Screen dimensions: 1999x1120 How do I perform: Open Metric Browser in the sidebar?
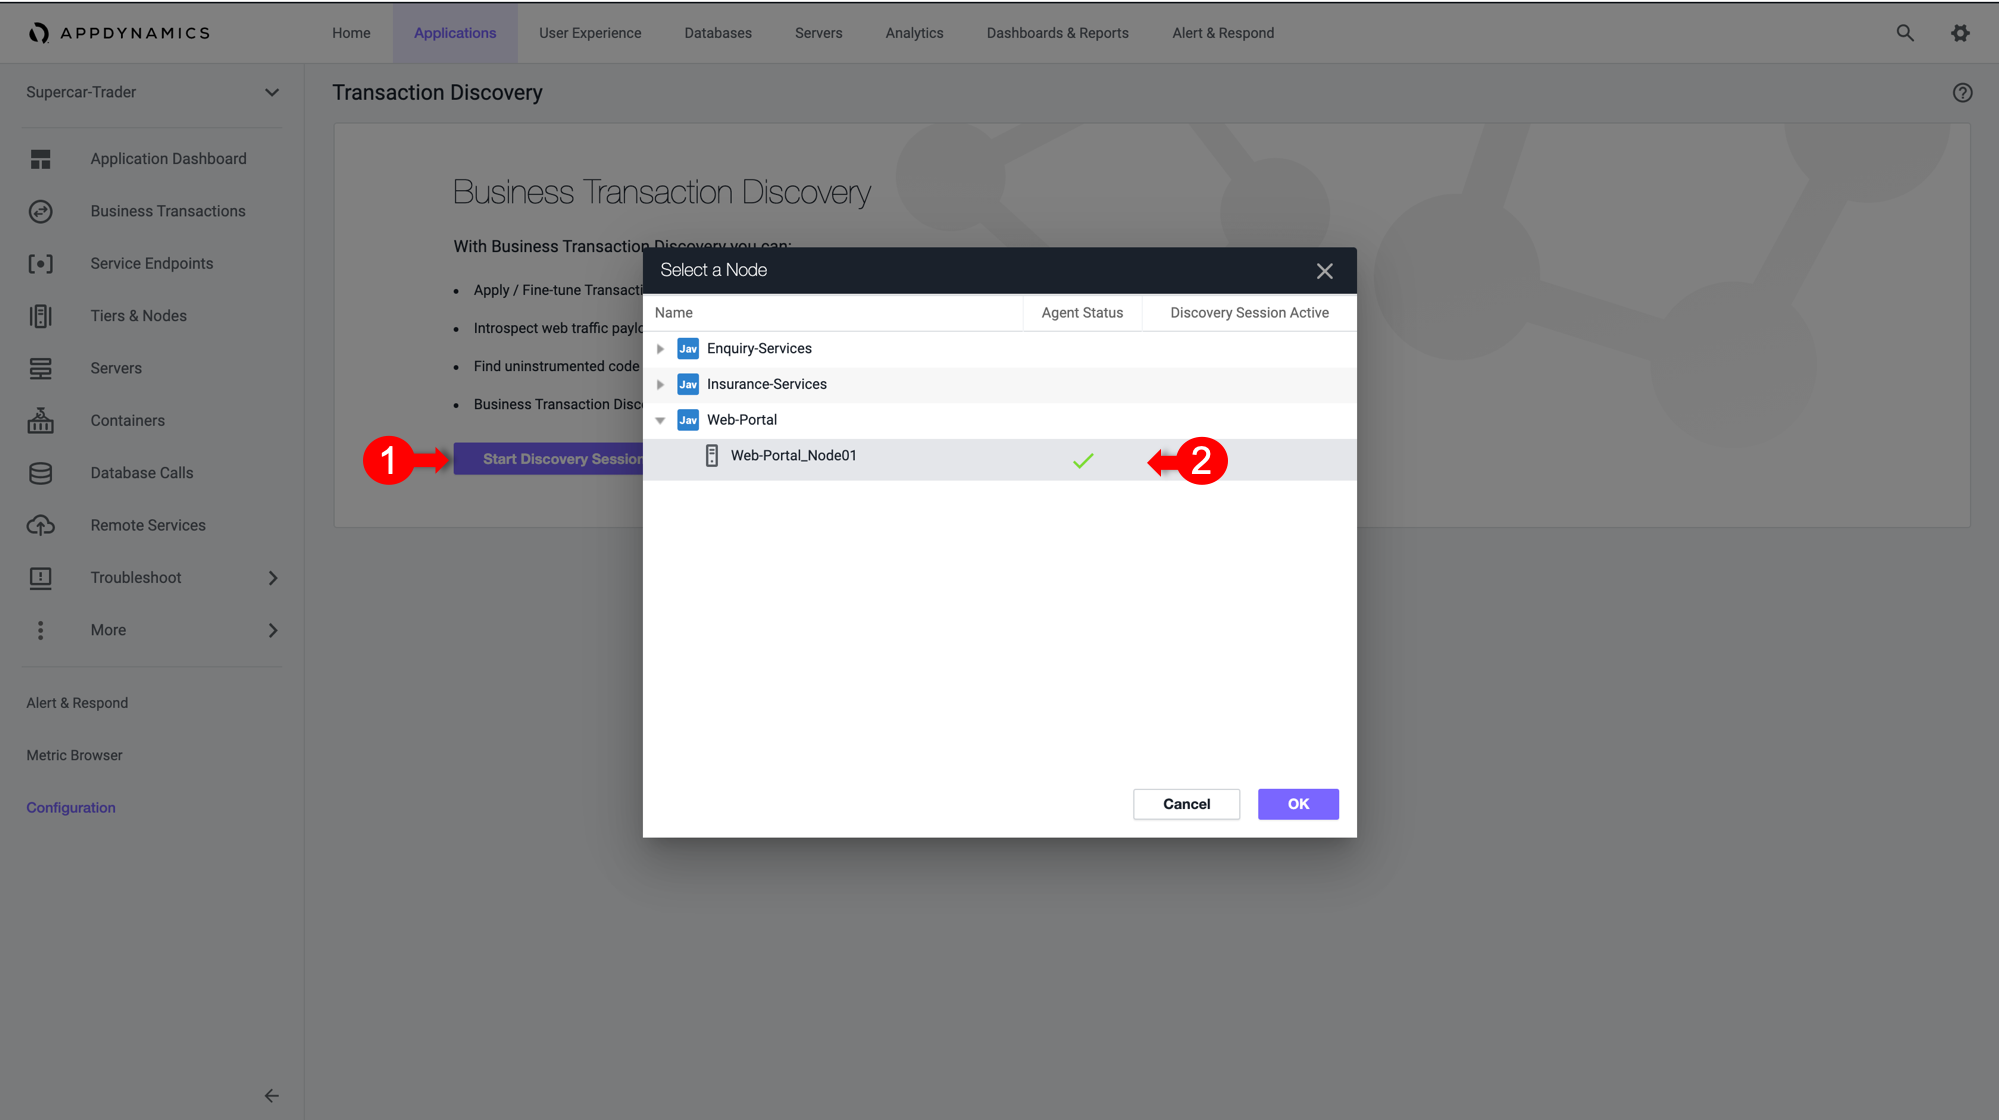click(74, 755)
